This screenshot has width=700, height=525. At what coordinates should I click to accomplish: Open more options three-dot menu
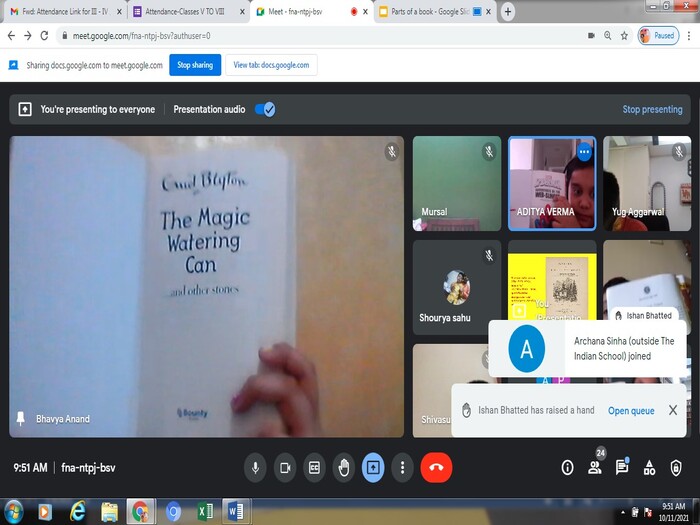[x=402, y=467]
